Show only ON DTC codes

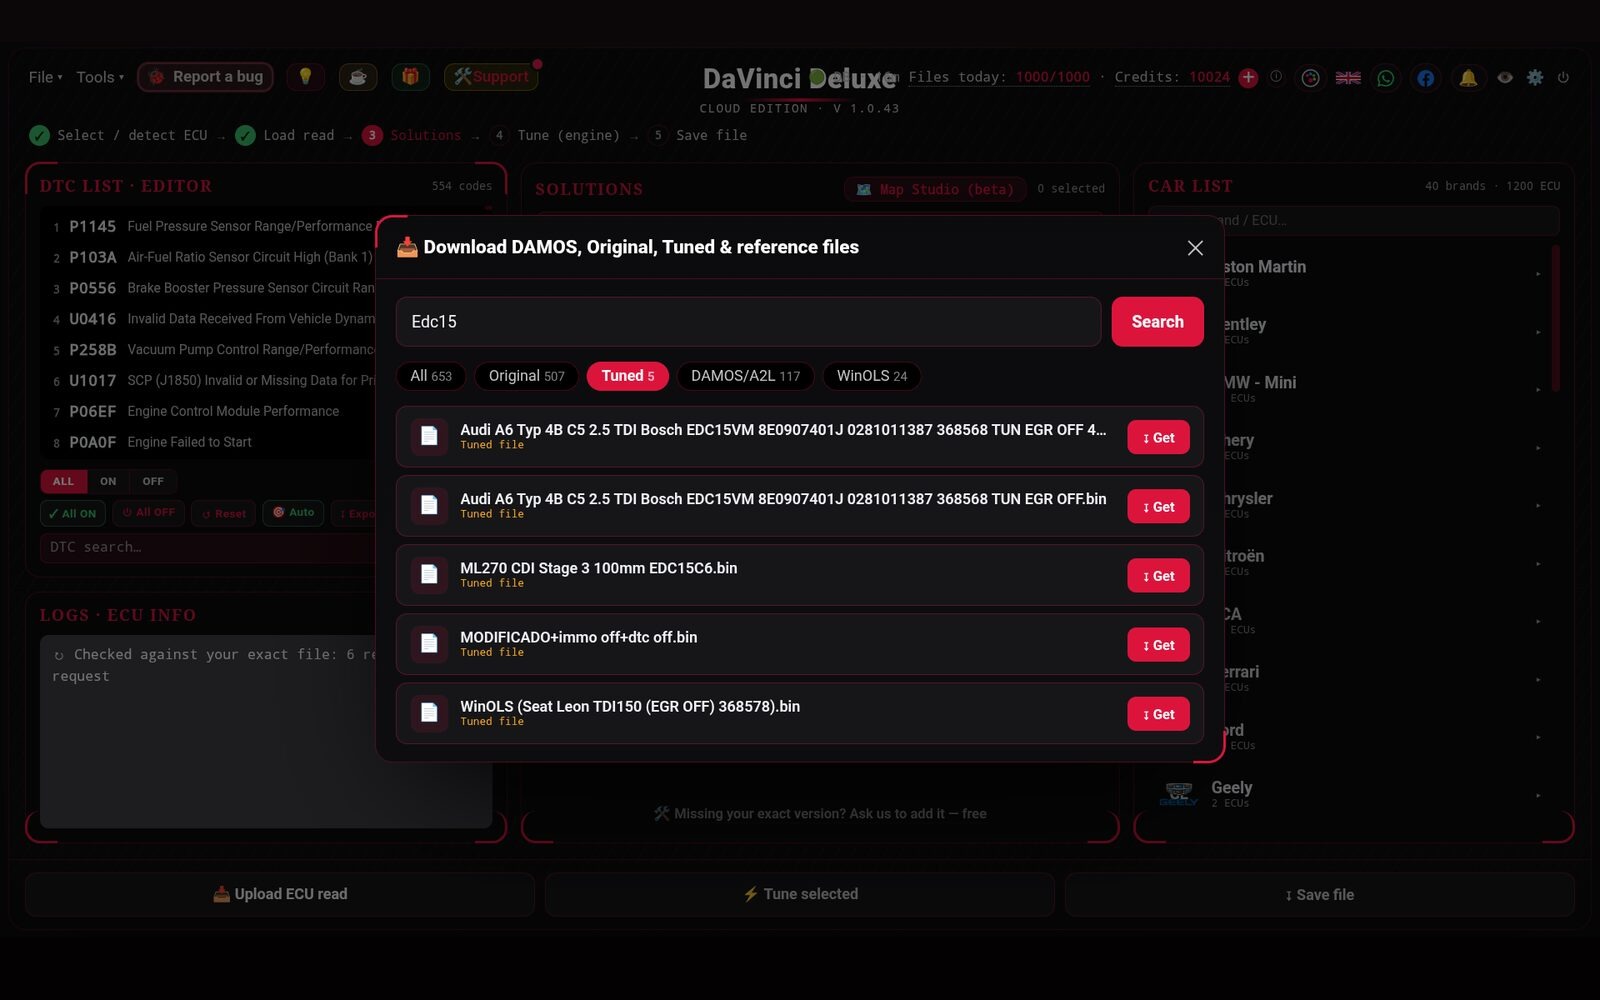(108, 481)
